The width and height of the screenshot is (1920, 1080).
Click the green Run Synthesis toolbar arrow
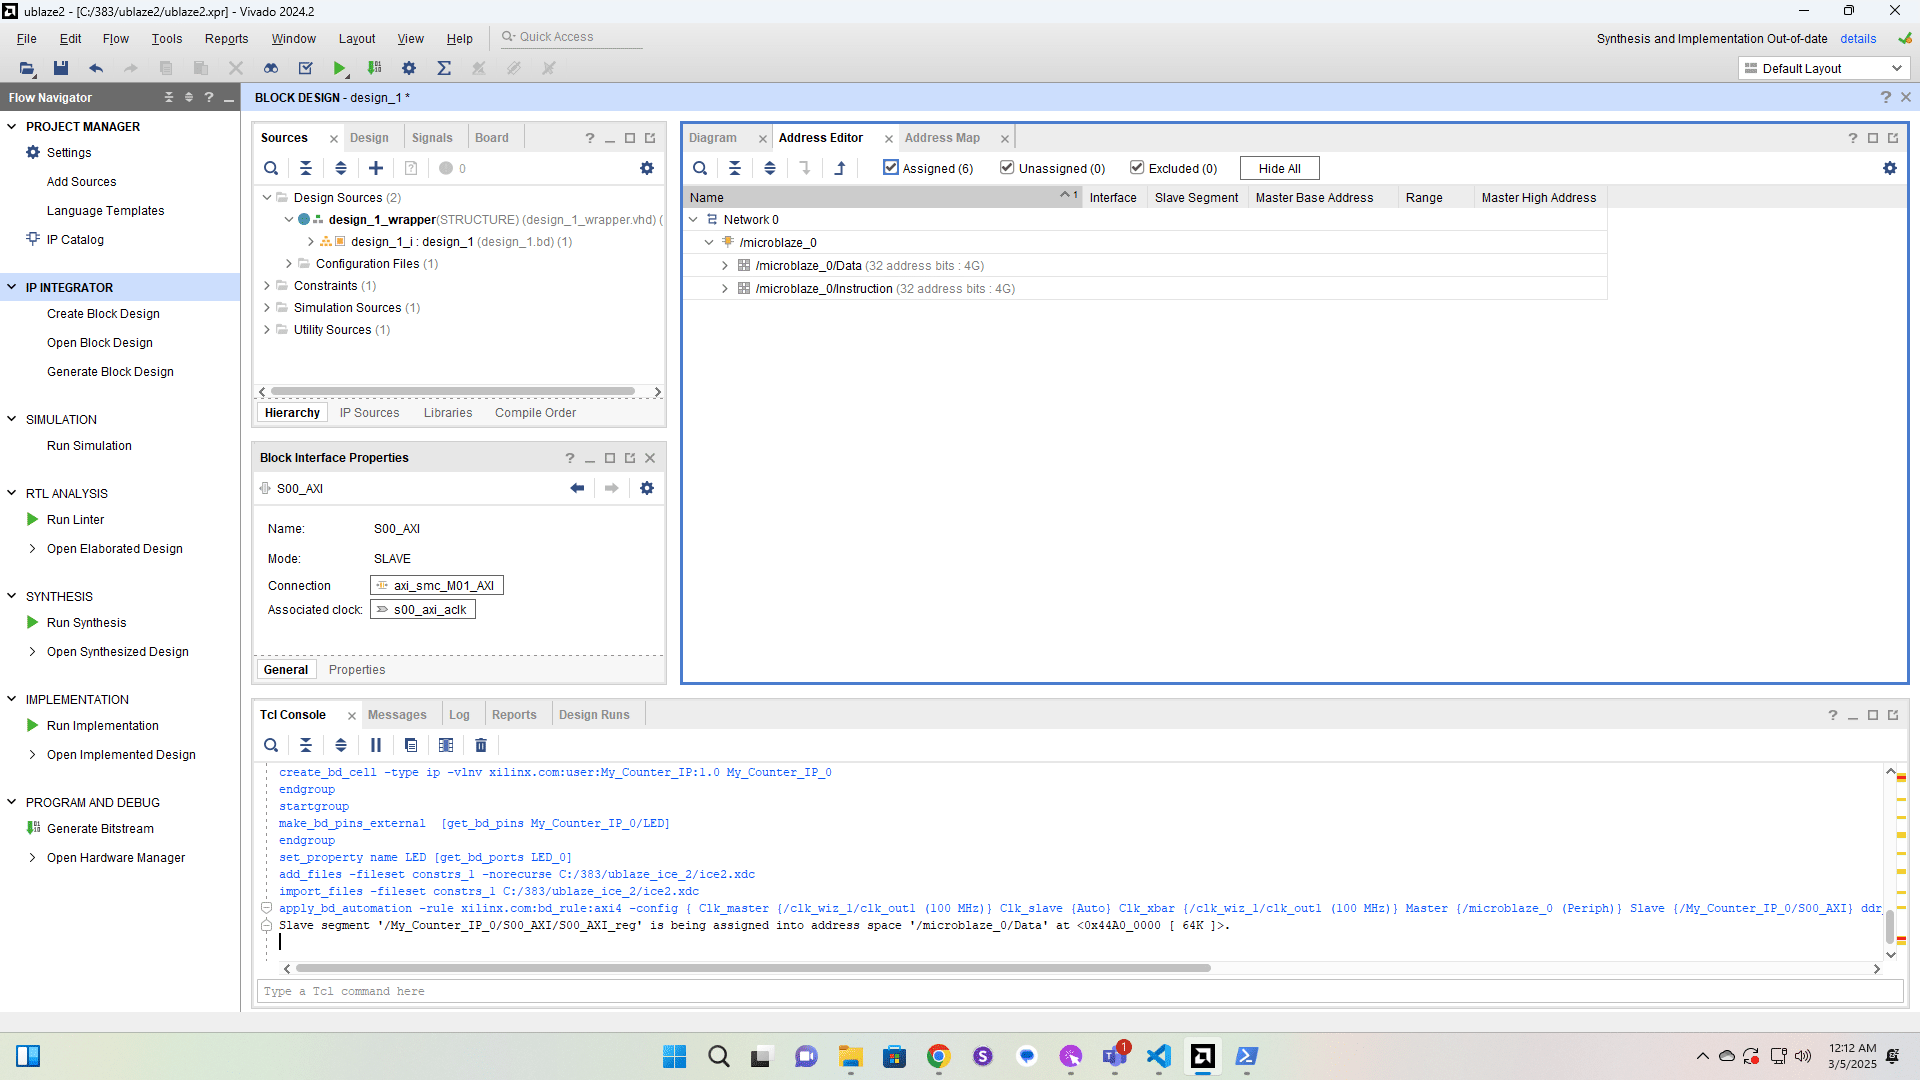coord(340,68)
